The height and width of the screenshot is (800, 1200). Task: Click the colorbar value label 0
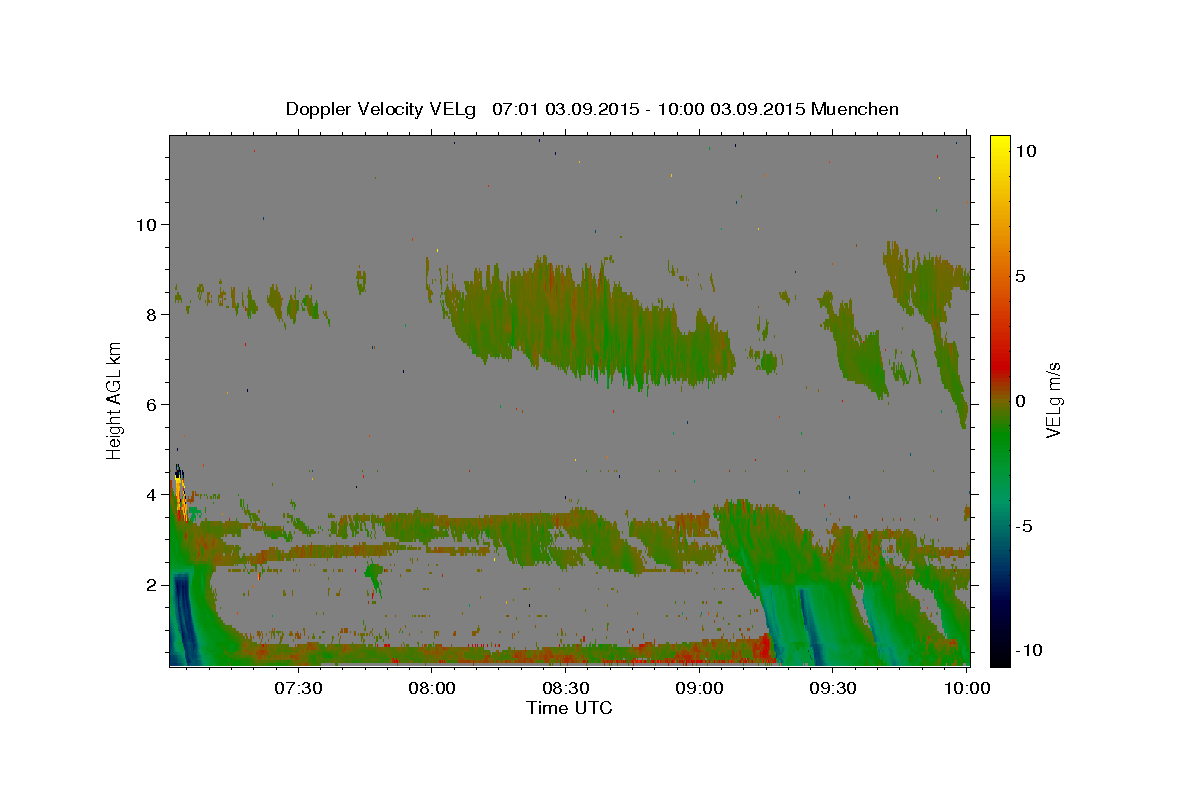point(1021,401)
